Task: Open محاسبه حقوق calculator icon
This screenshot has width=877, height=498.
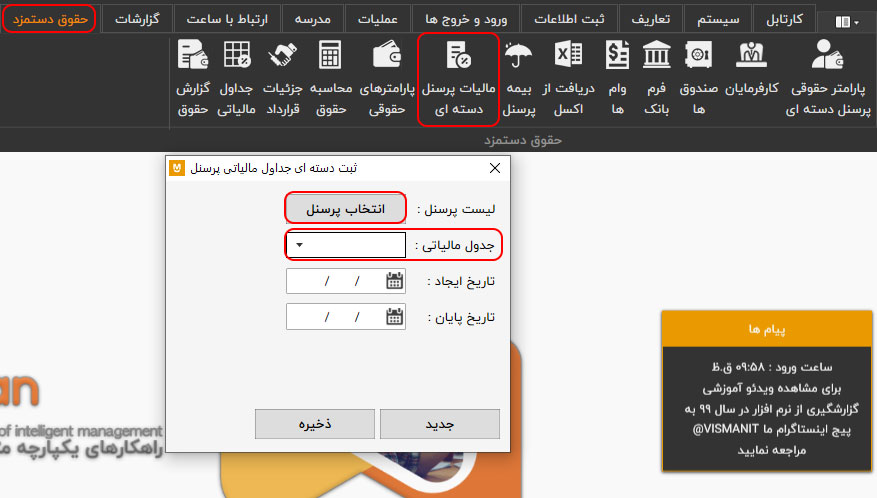Action: (x=331, y=77)
